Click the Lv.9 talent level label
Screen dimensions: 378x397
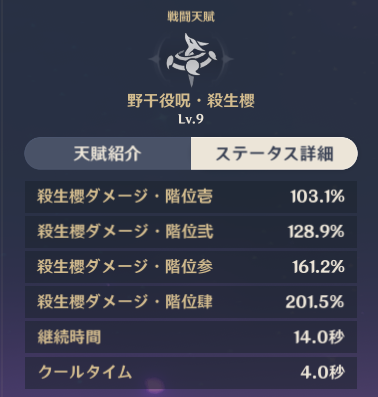pos(191,119)
